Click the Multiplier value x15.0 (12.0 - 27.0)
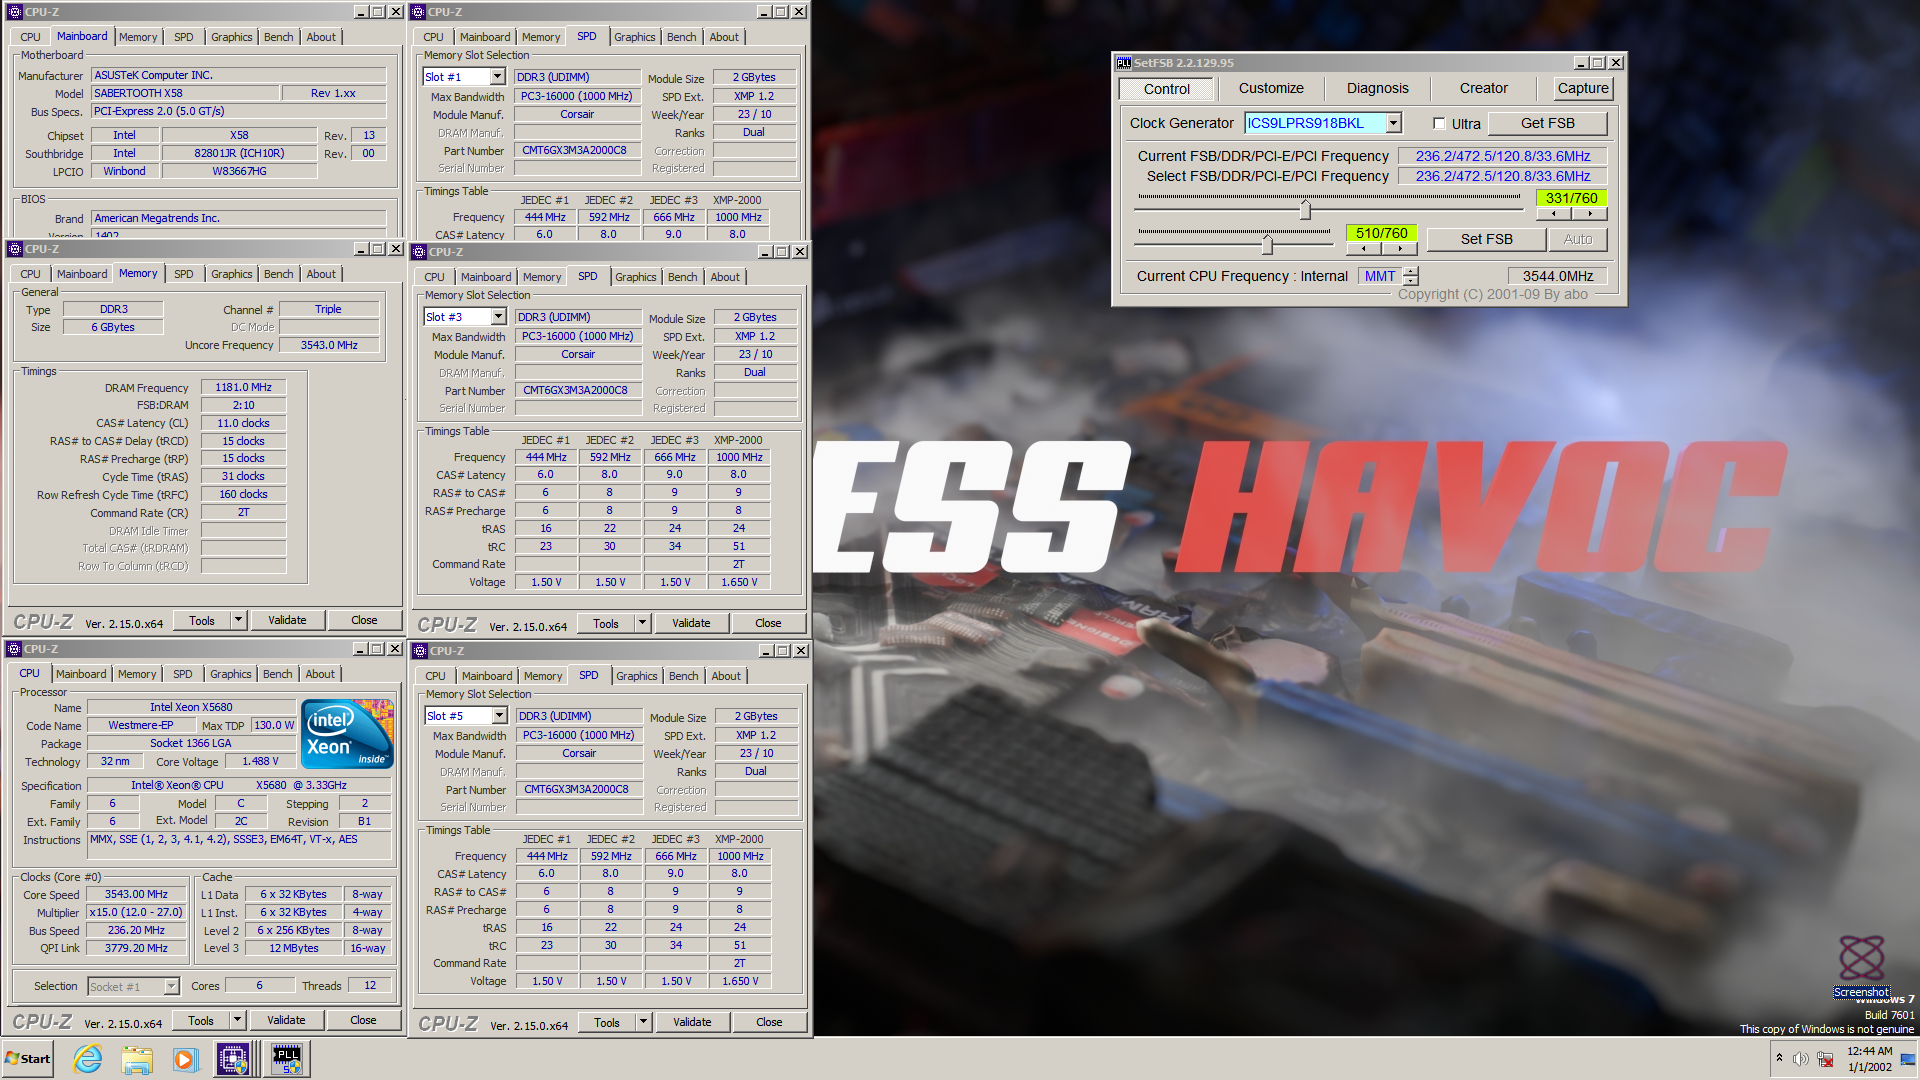 tap(136, 912)
